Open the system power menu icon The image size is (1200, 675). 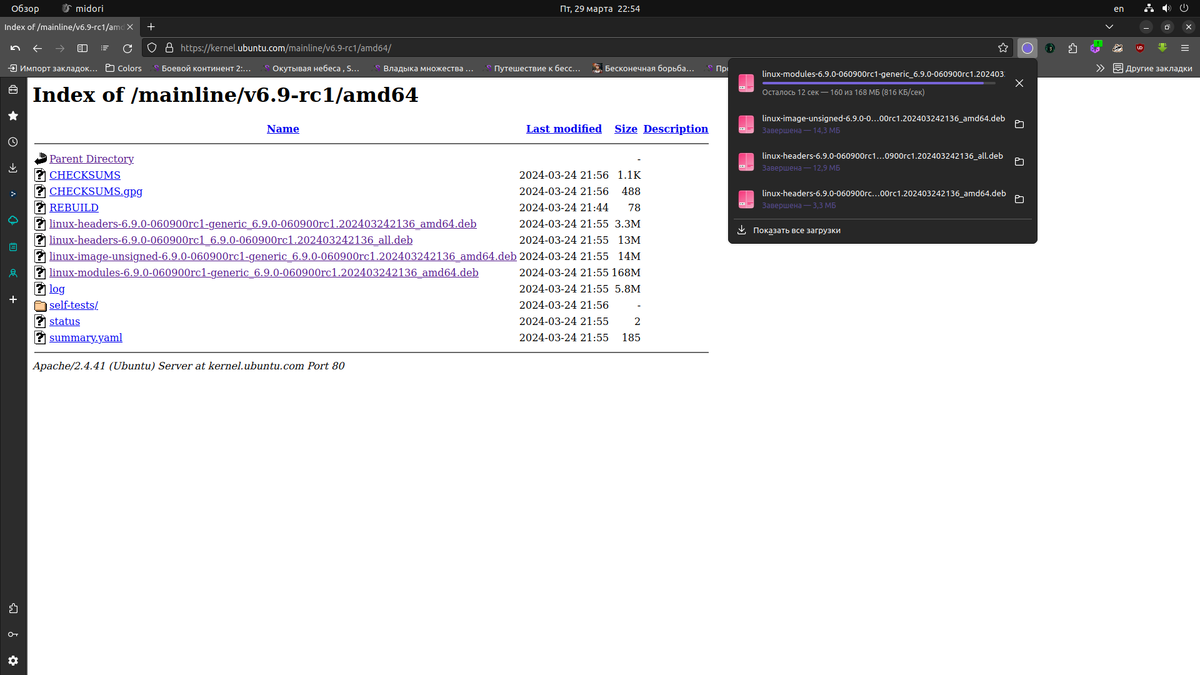pos(1184,8)
